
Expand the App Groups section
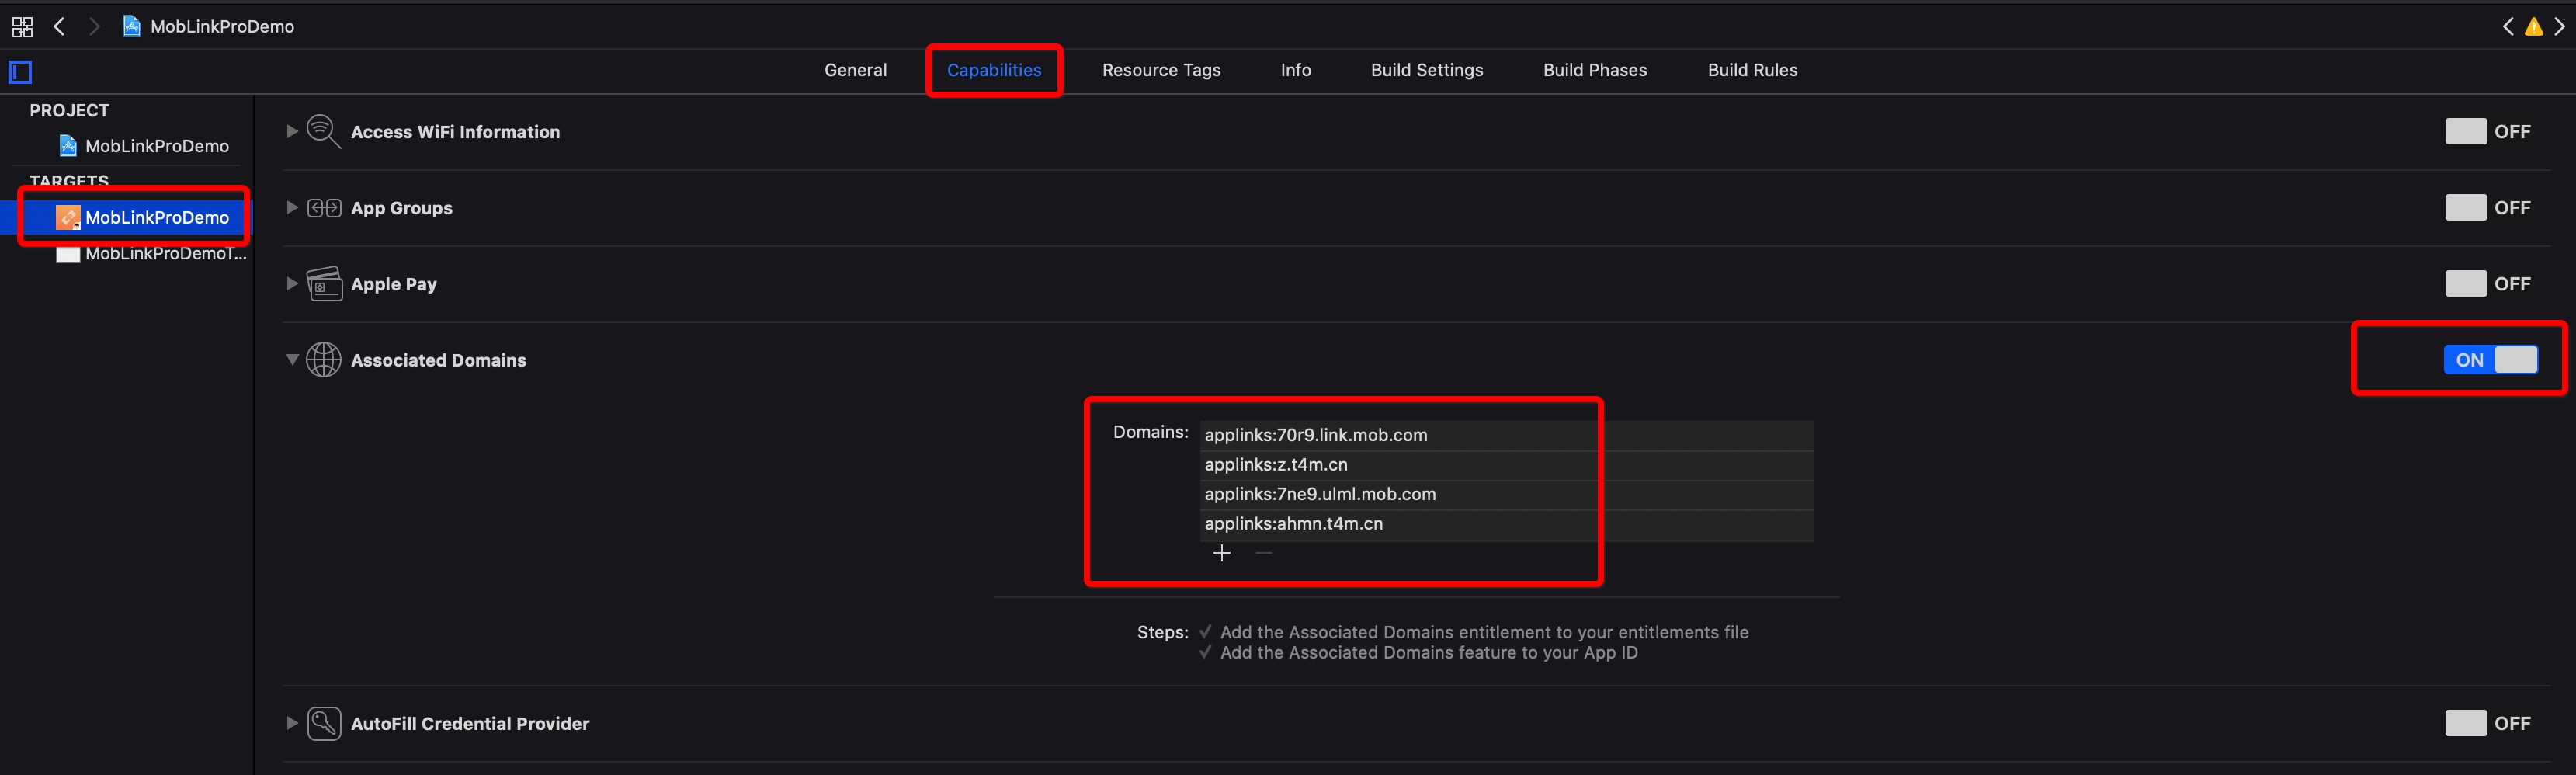[x=292, y=208]
